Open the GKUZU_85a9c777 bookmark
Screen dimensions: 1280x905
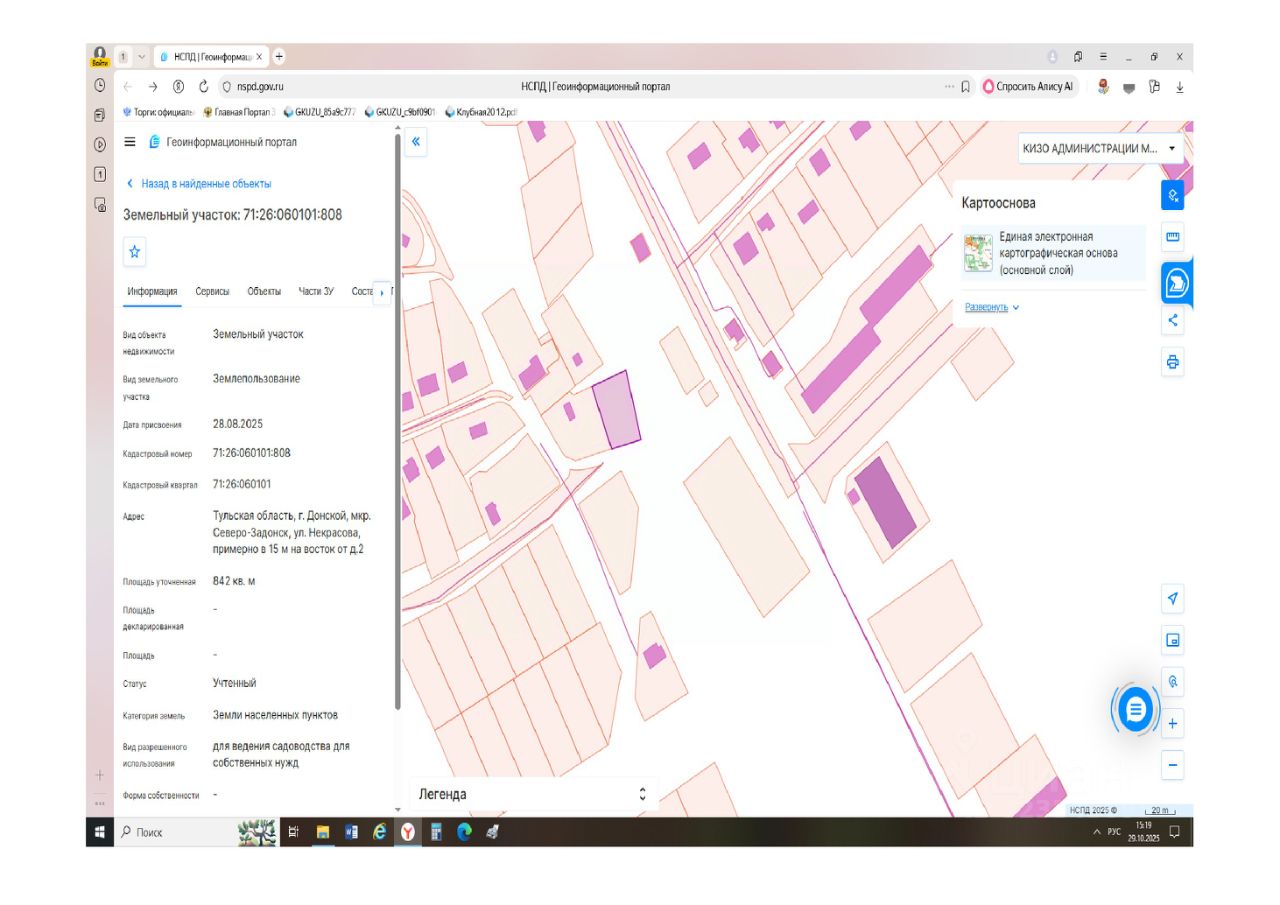pyautogui.click(x=320, y=112)
